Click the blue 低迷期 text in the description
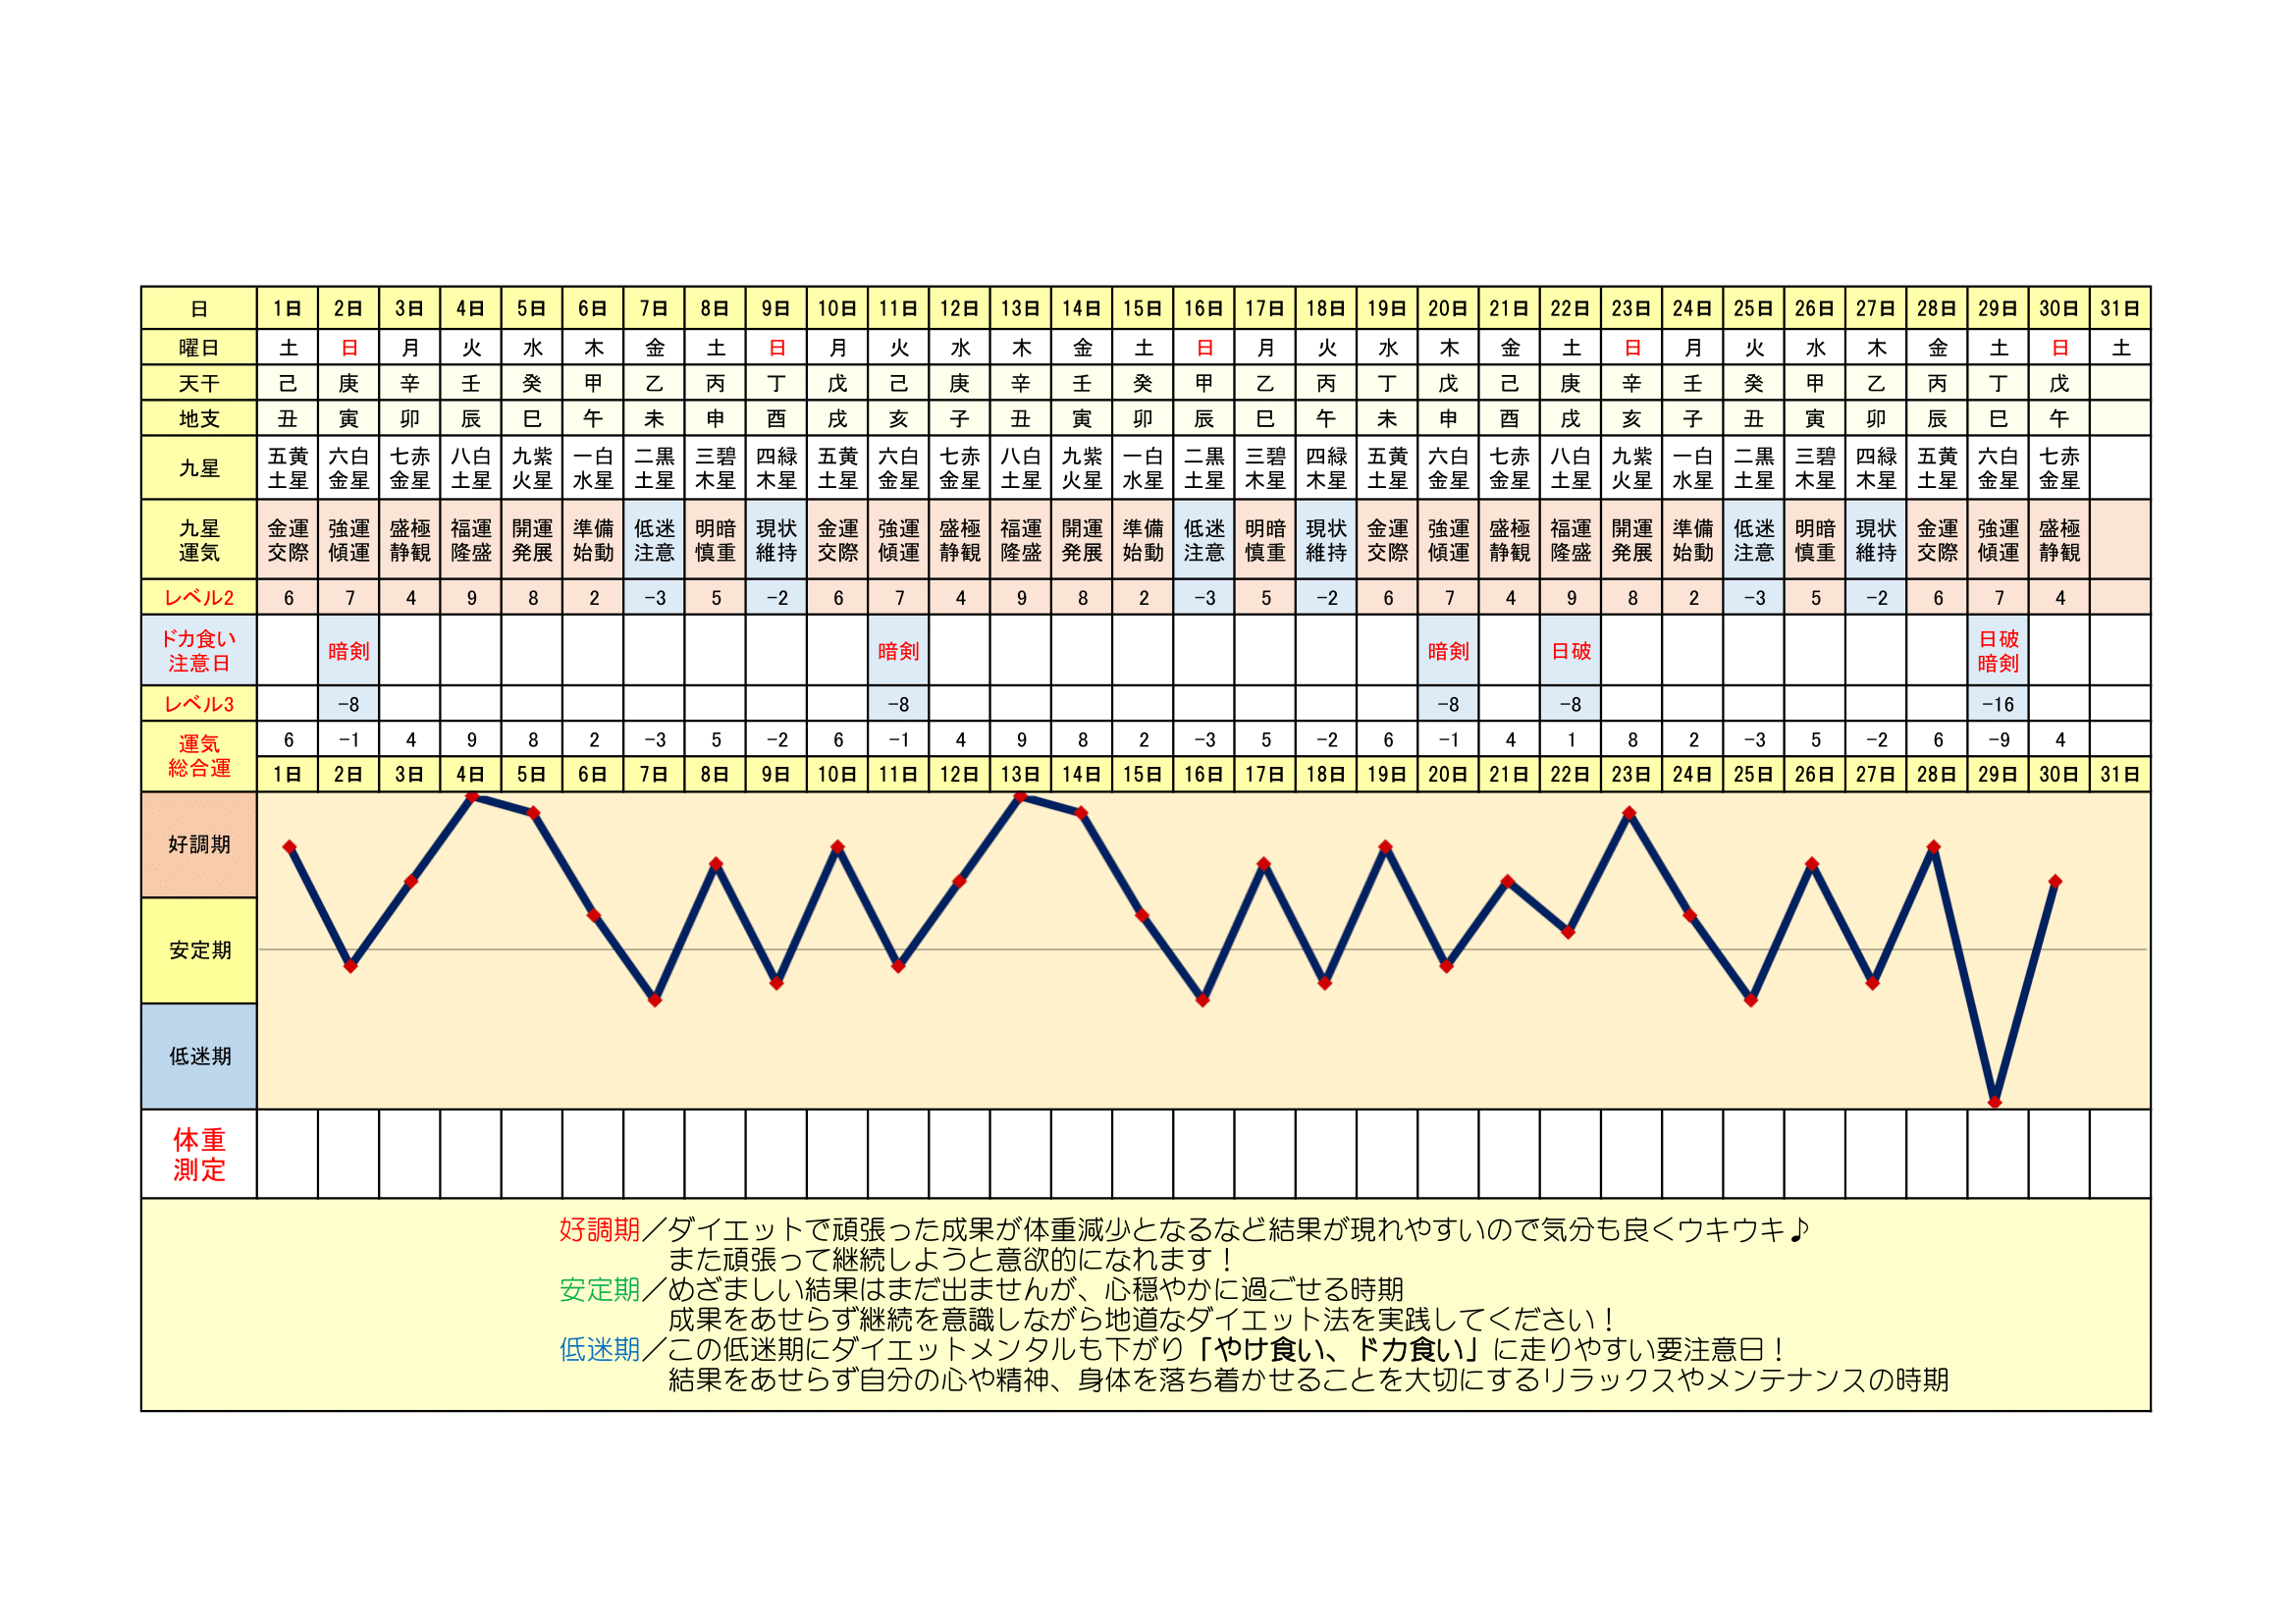2296x1624 pixels. tap(599, 1350)
